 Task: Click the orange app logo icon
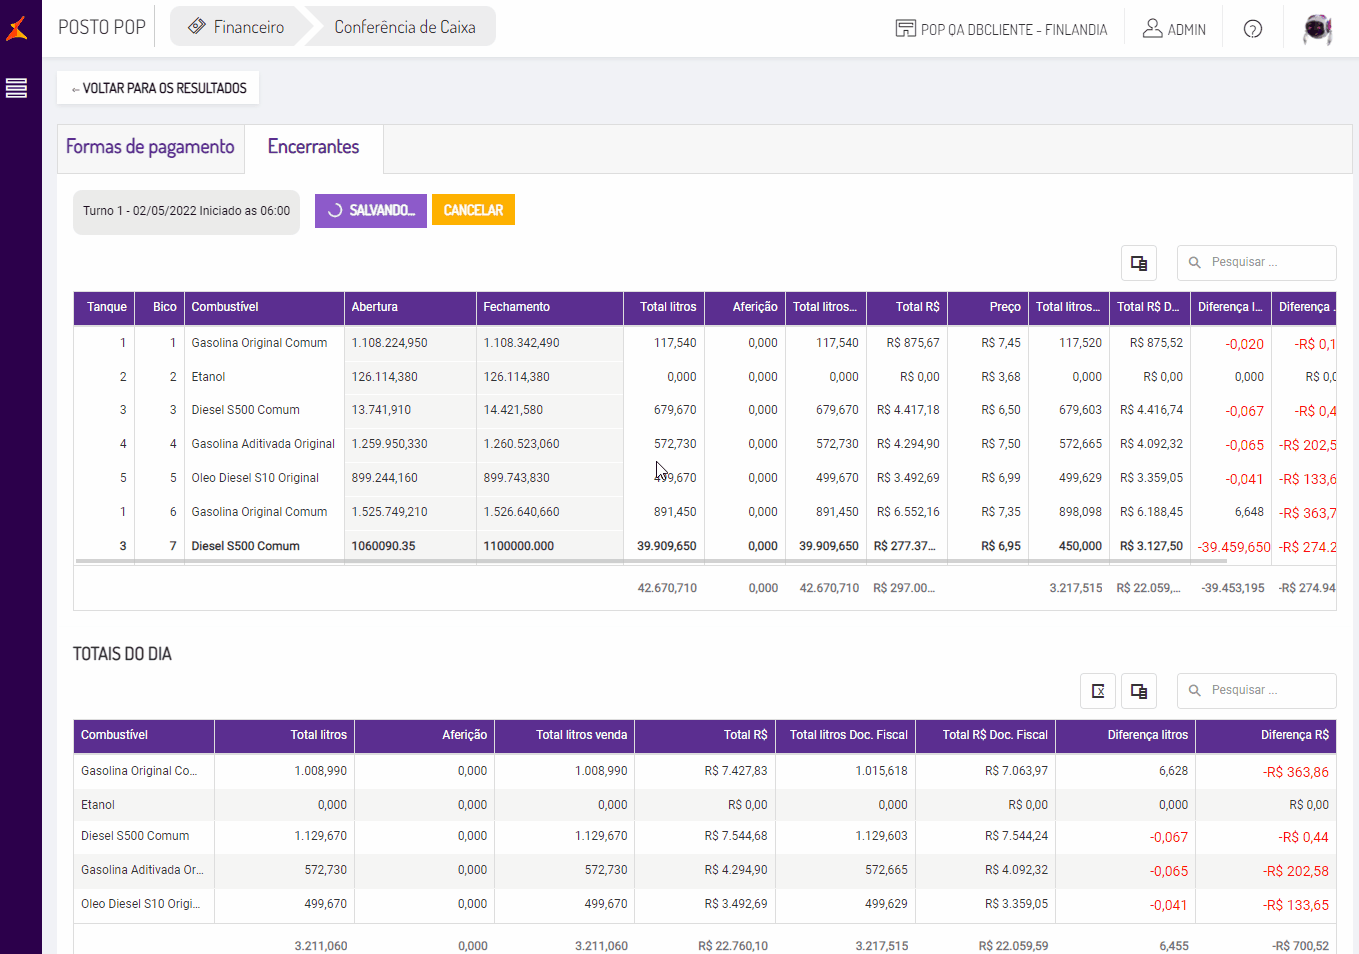pyautogui.click(x=17, y=28)
